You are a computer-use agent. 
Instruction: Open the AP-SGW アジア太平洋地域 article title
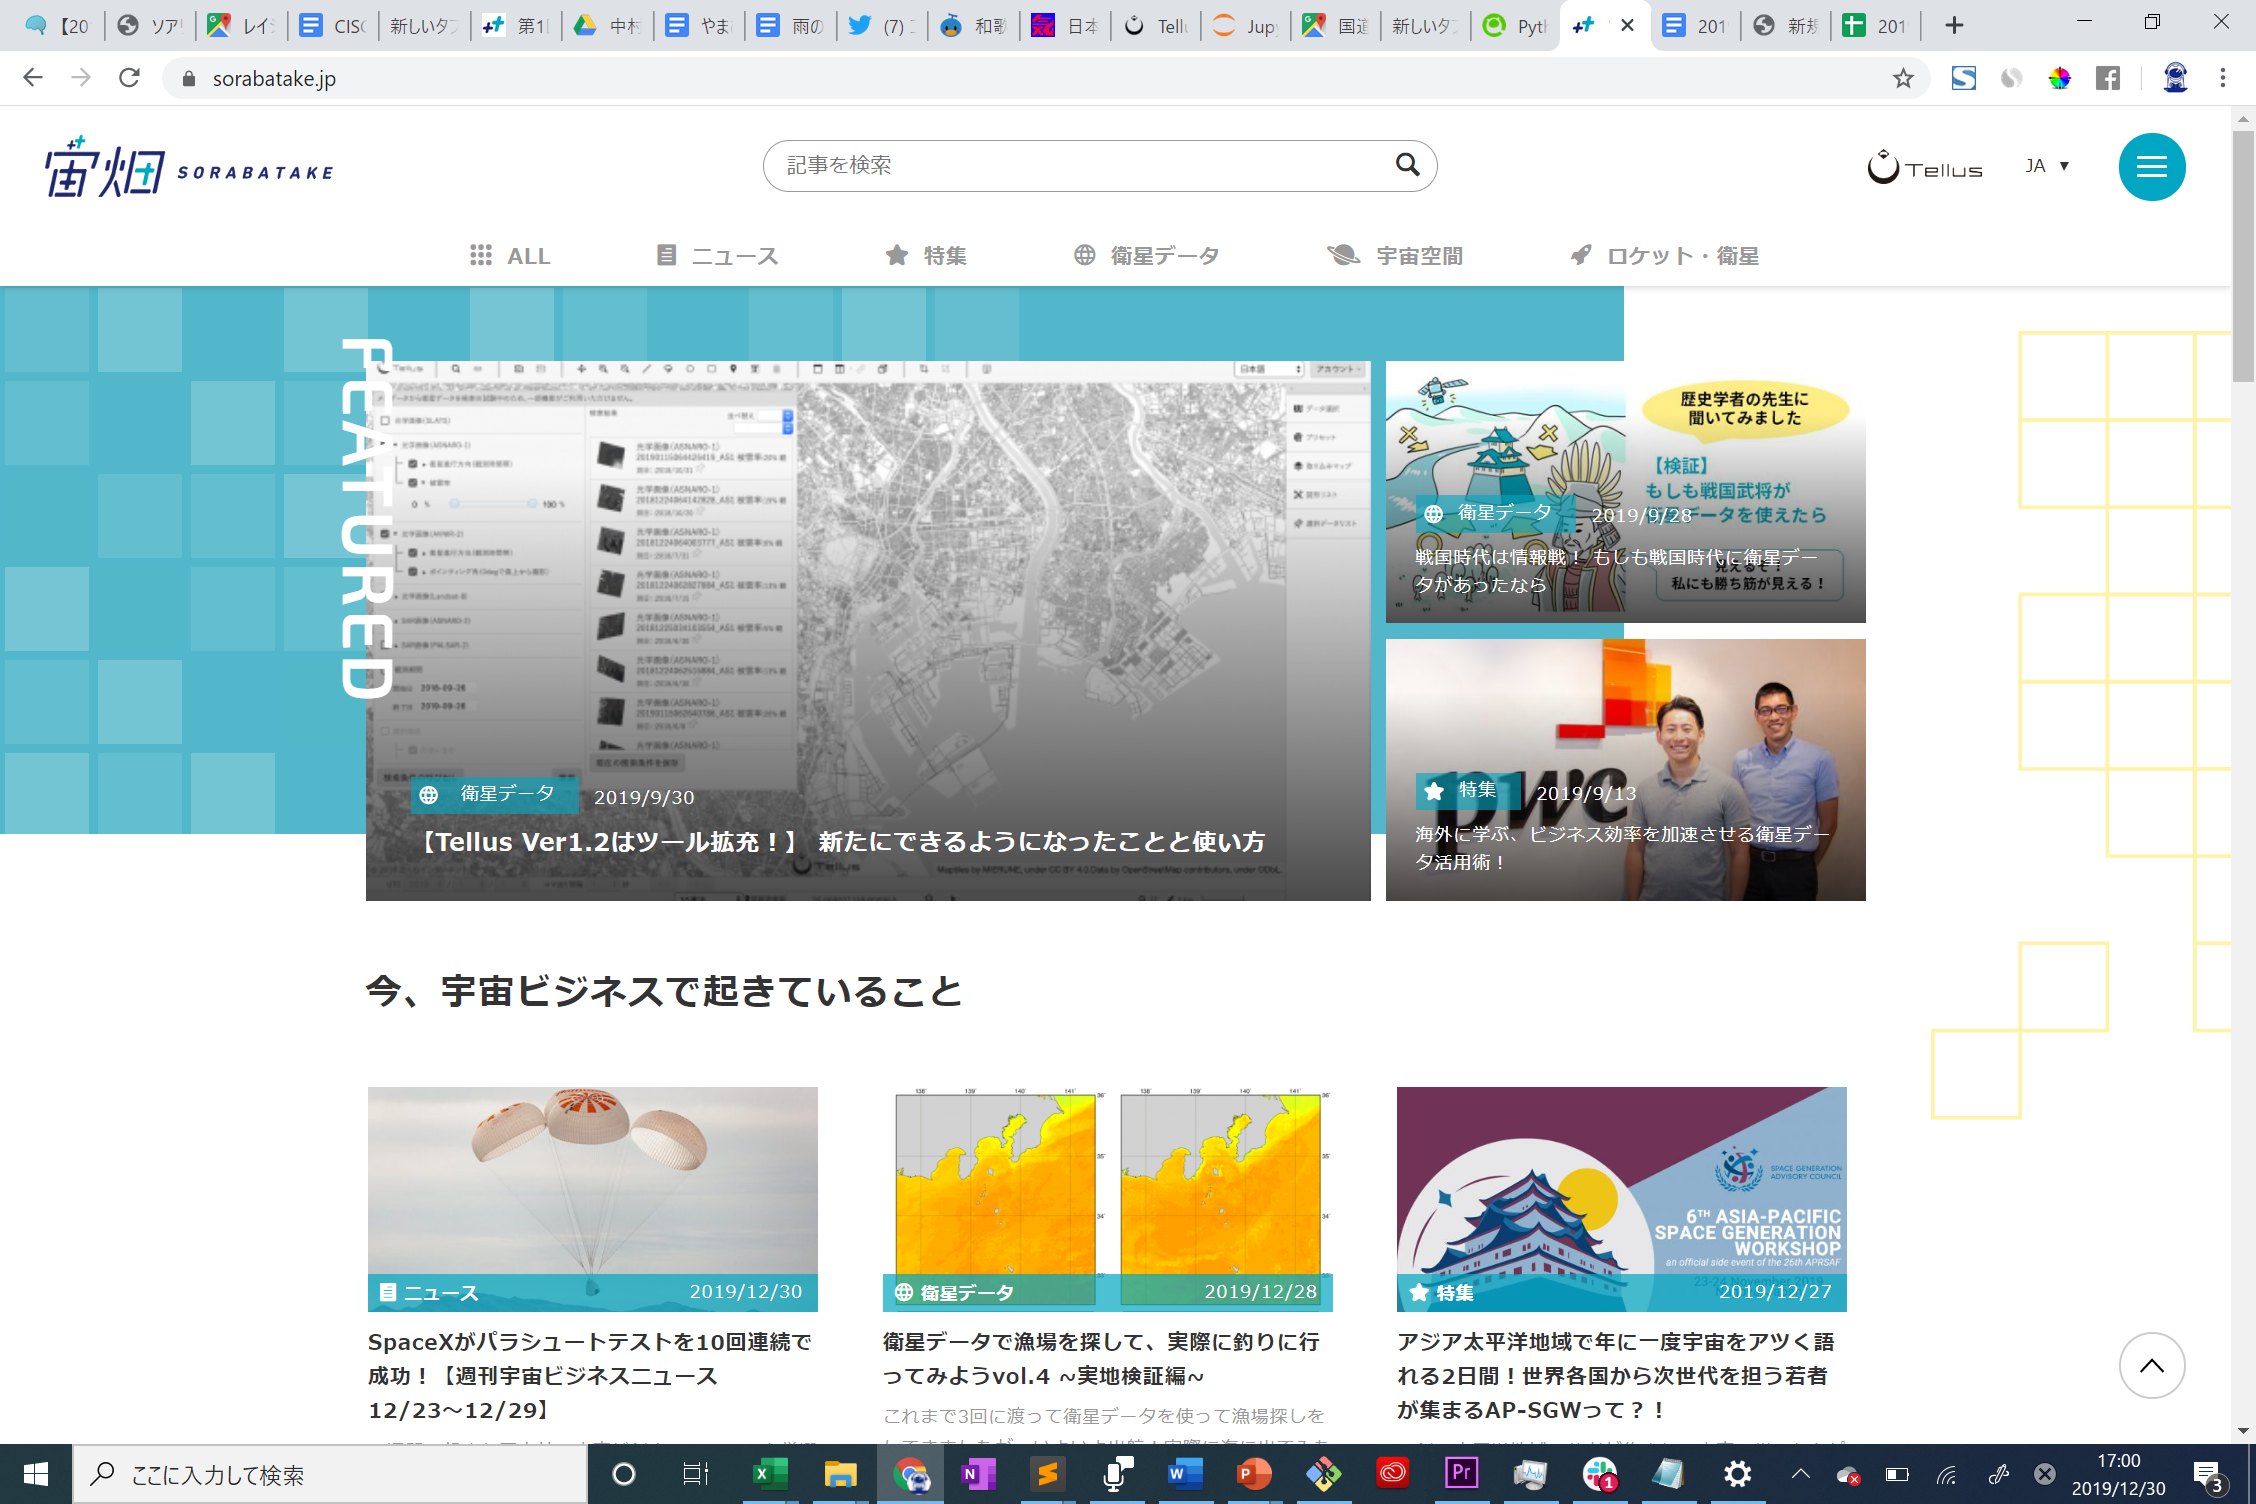click(x=1616, y=1376)
